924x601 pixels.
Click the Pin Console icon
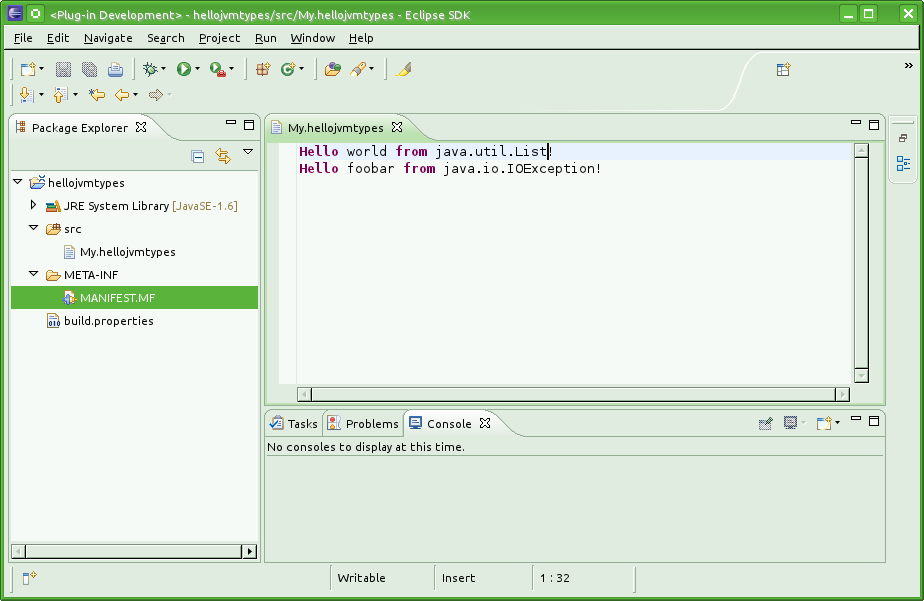[x=766, y=423]
